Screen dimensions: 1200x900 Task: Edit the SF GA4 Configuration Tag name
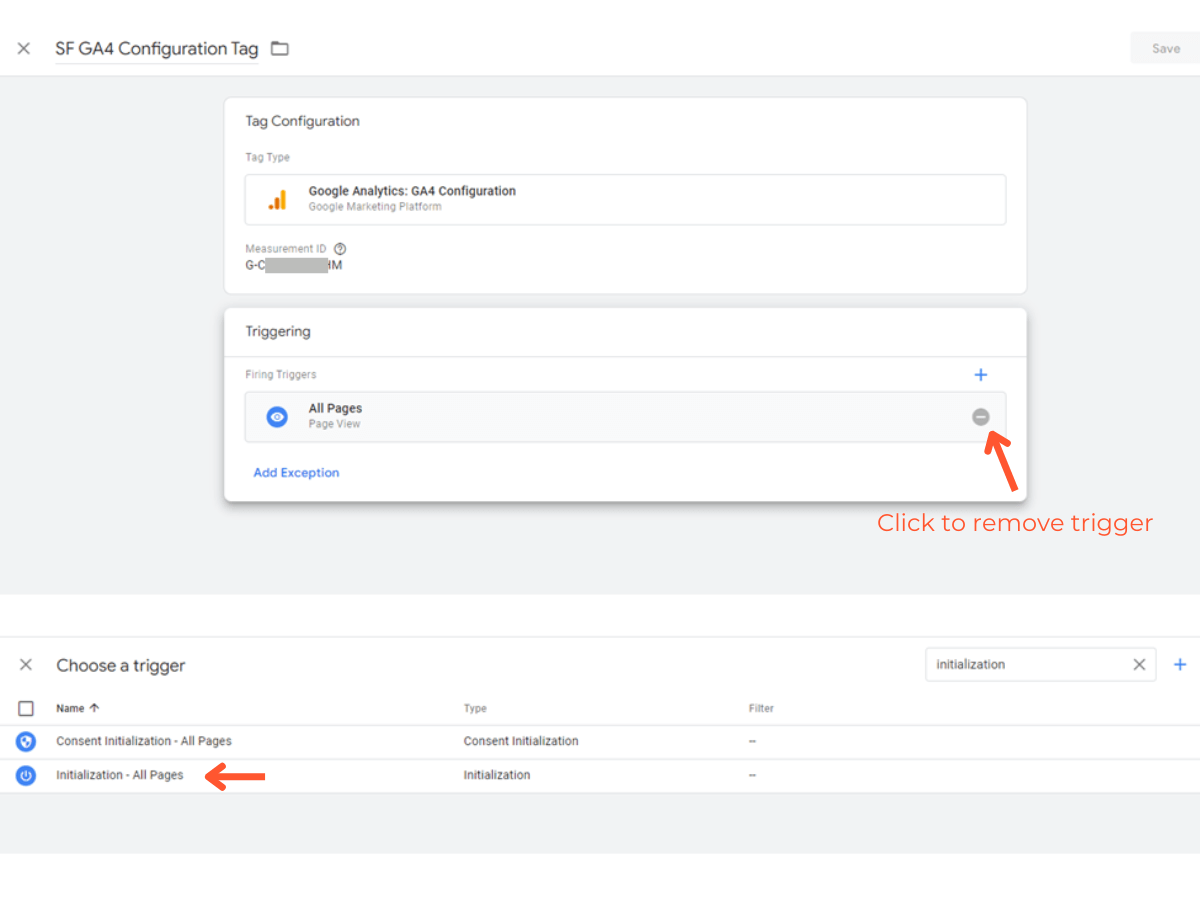(x=157, y=48)
